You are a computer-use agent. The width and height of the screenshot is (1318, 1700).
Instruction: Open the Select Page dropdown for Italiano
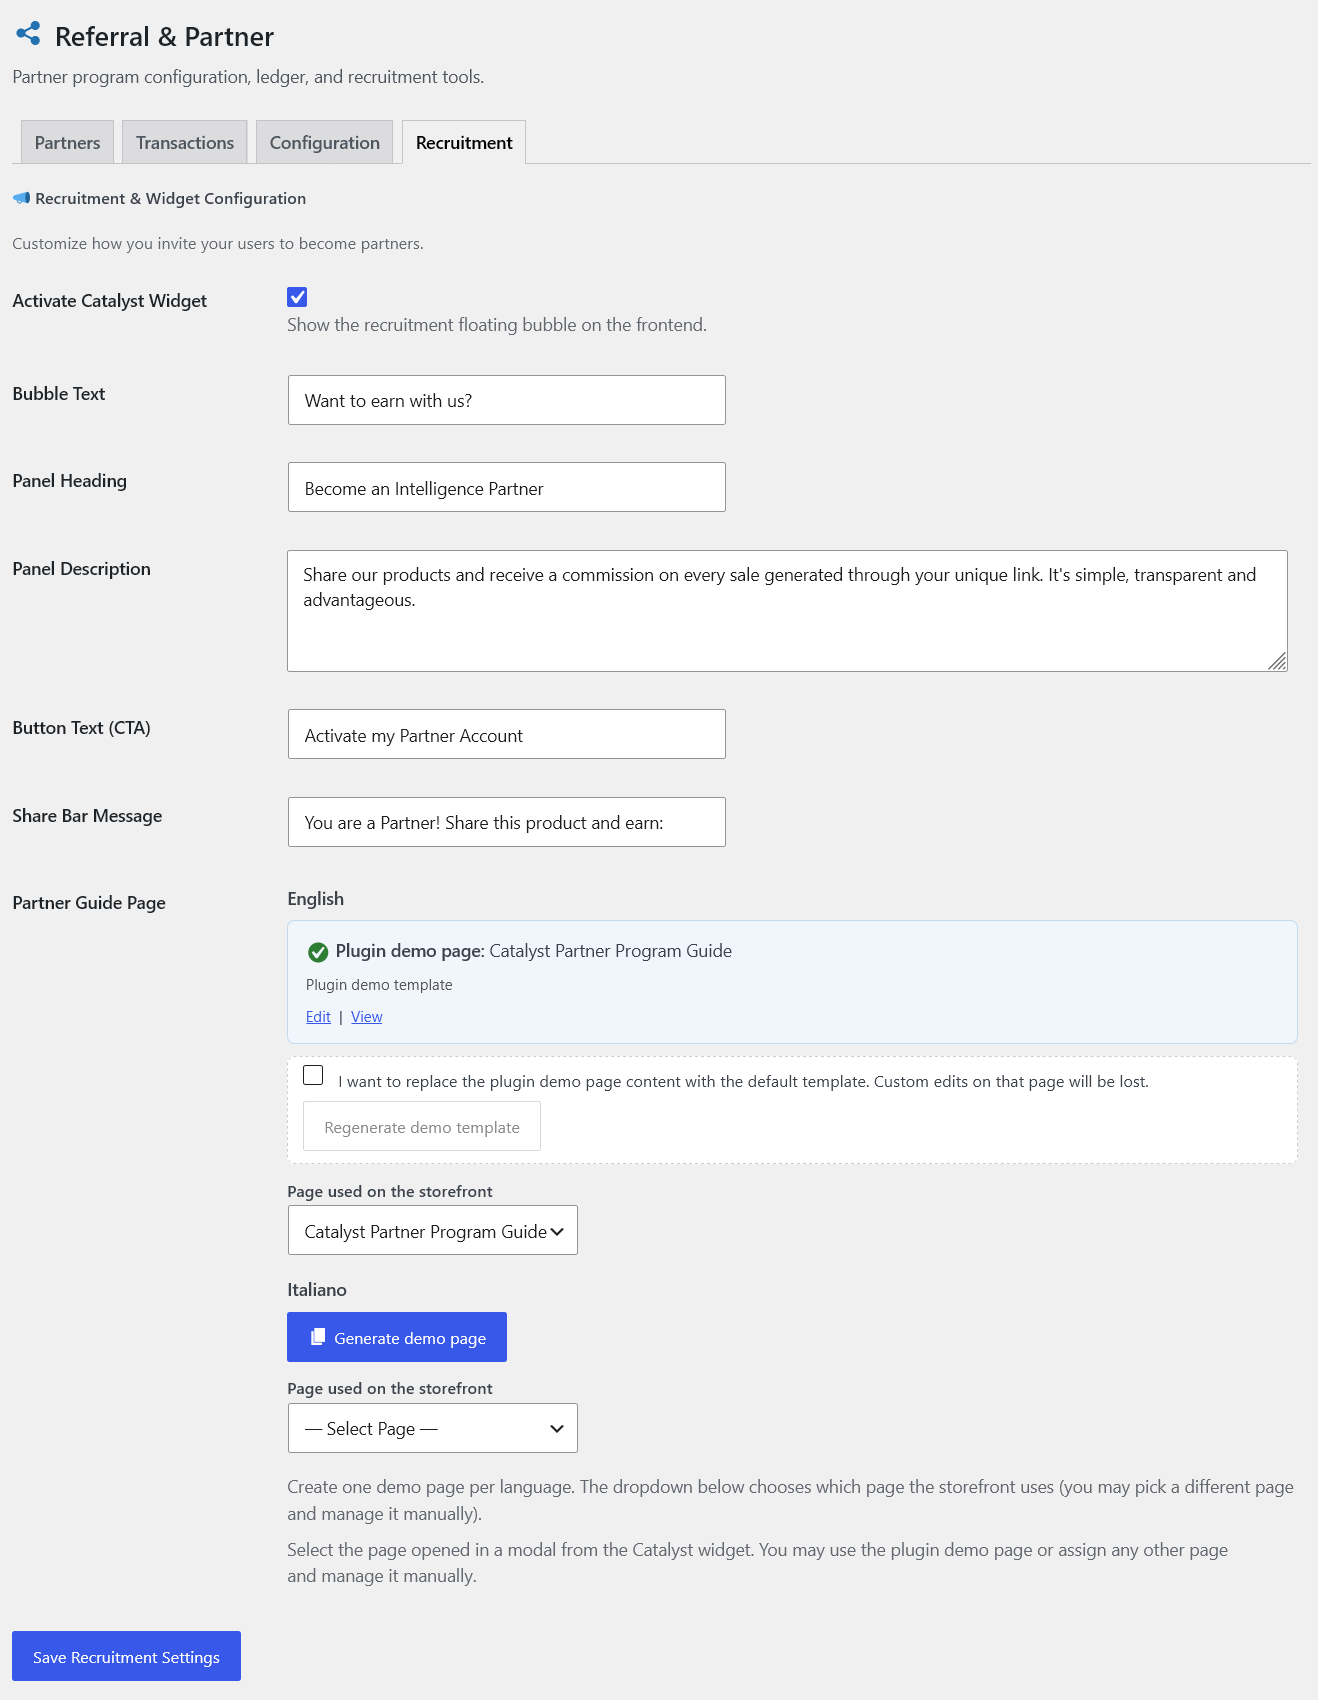(433, 1428)
